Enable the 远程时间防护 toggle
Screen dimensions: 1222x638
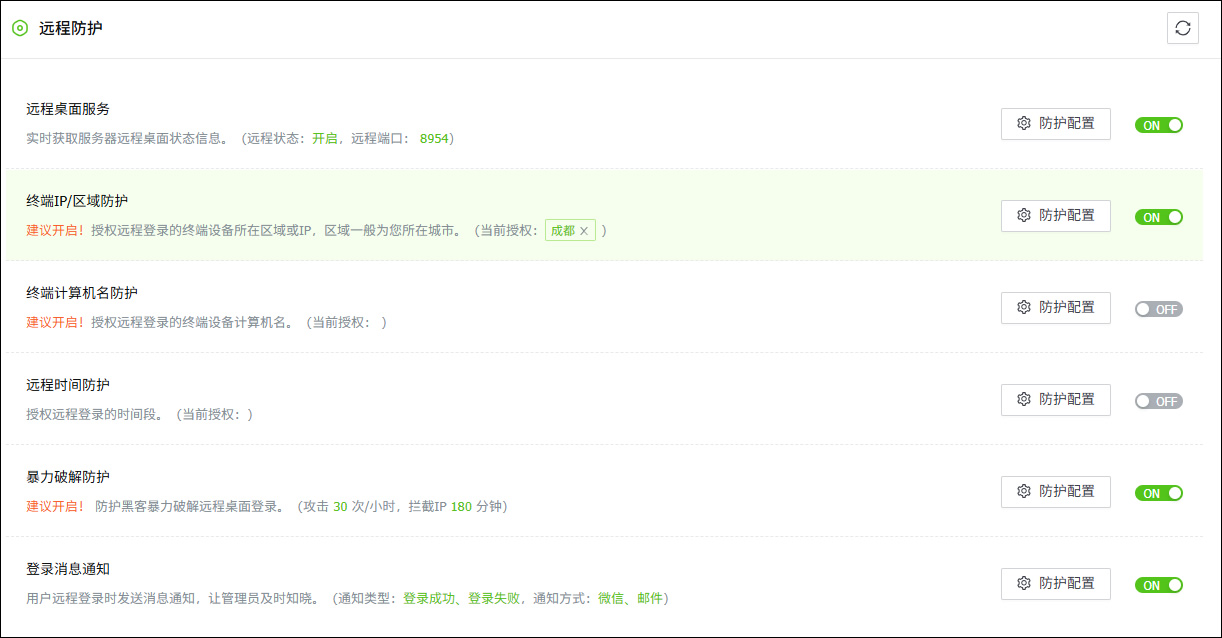1158,400
